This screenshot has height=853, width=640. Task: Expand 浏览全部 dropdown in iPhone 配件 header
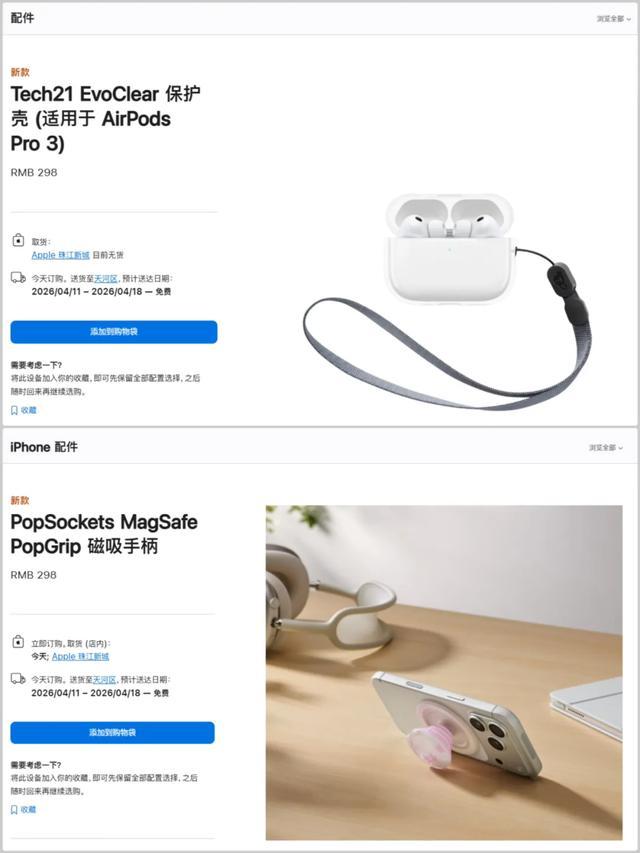tap(606, 448)
